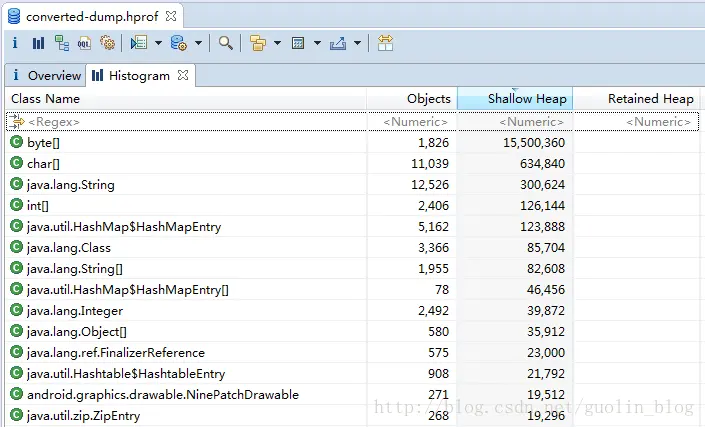Expand the group by dropdown arrow
Screen dimensions: 705x427
coord(277,43)
